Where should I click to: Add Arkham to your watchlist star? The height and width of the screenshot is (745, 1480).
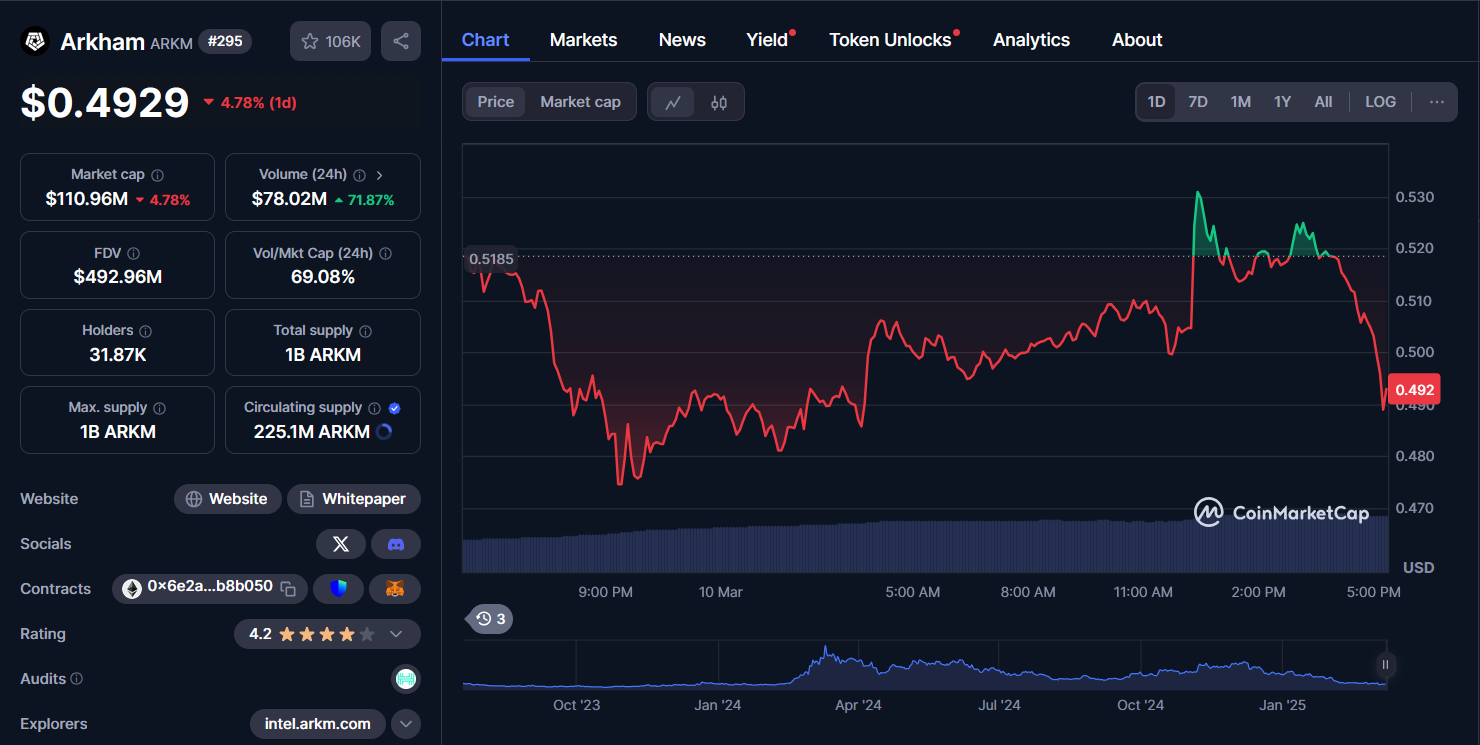(311, 40)
